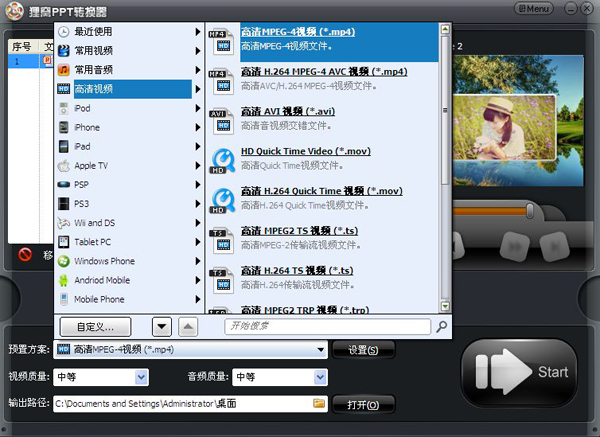600x437 pixels.
Task: Expand the Tablet PC submenu arrow
Action: coord(197,242)
